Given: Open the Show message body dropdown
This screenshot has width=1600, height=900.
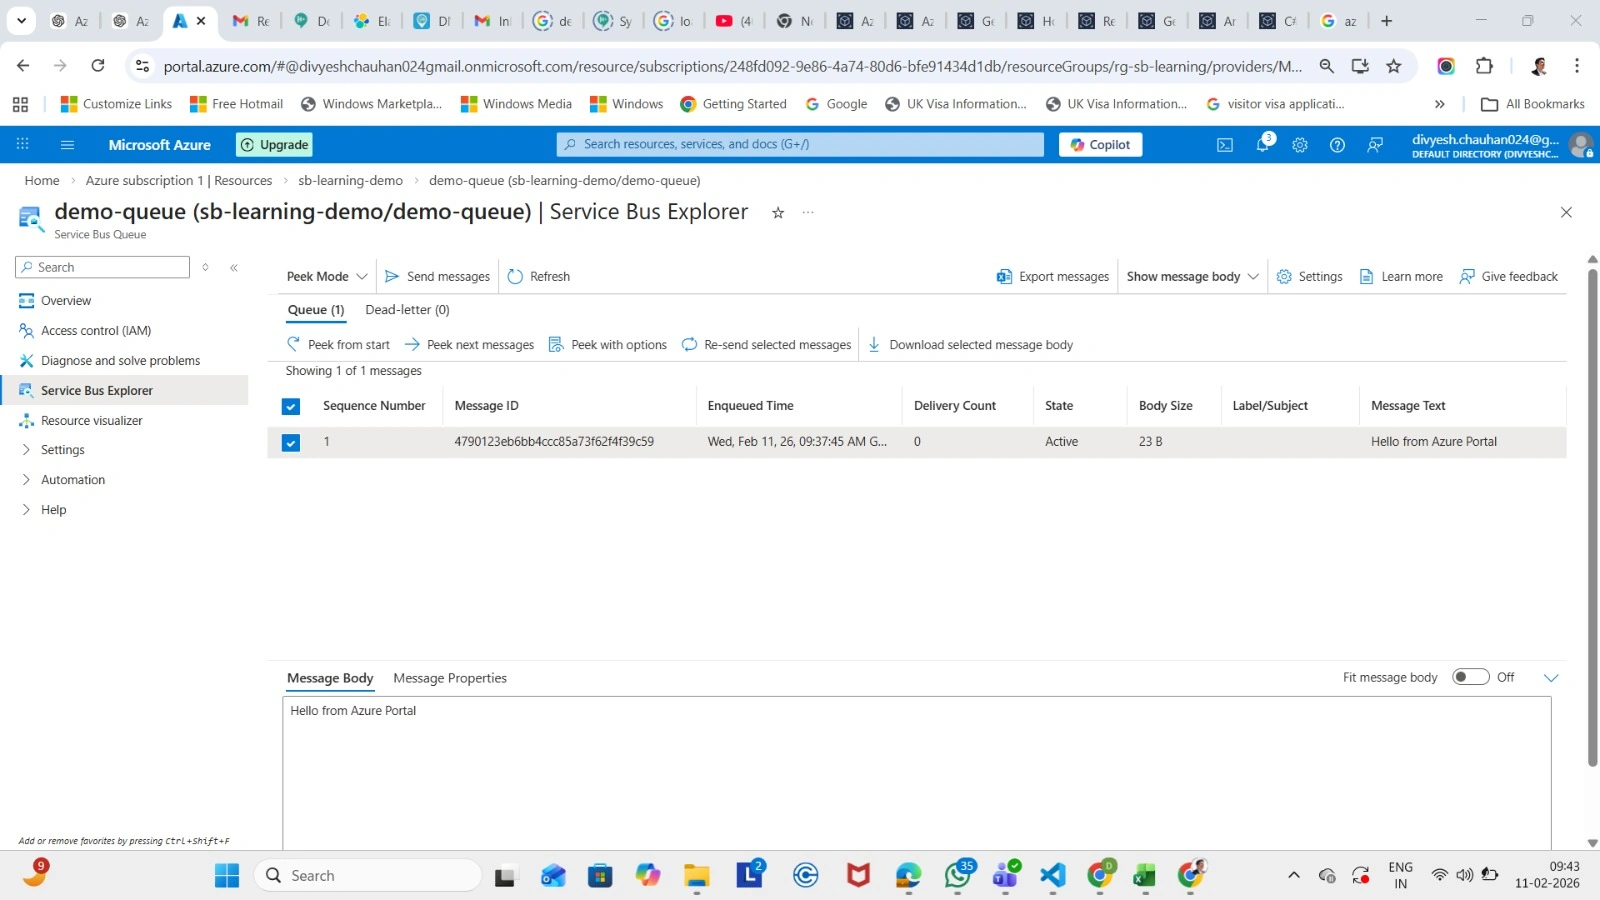Looking at the screenshot, I should click(1192, 277).
